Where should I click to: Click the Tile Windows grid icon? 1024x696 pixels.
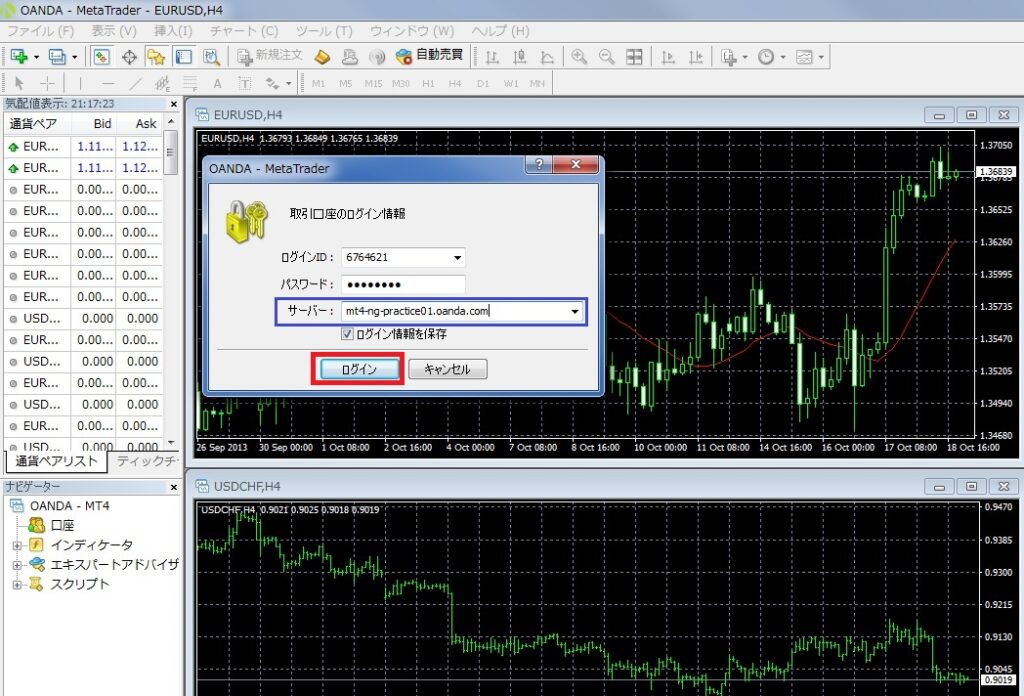pos(634,57)
